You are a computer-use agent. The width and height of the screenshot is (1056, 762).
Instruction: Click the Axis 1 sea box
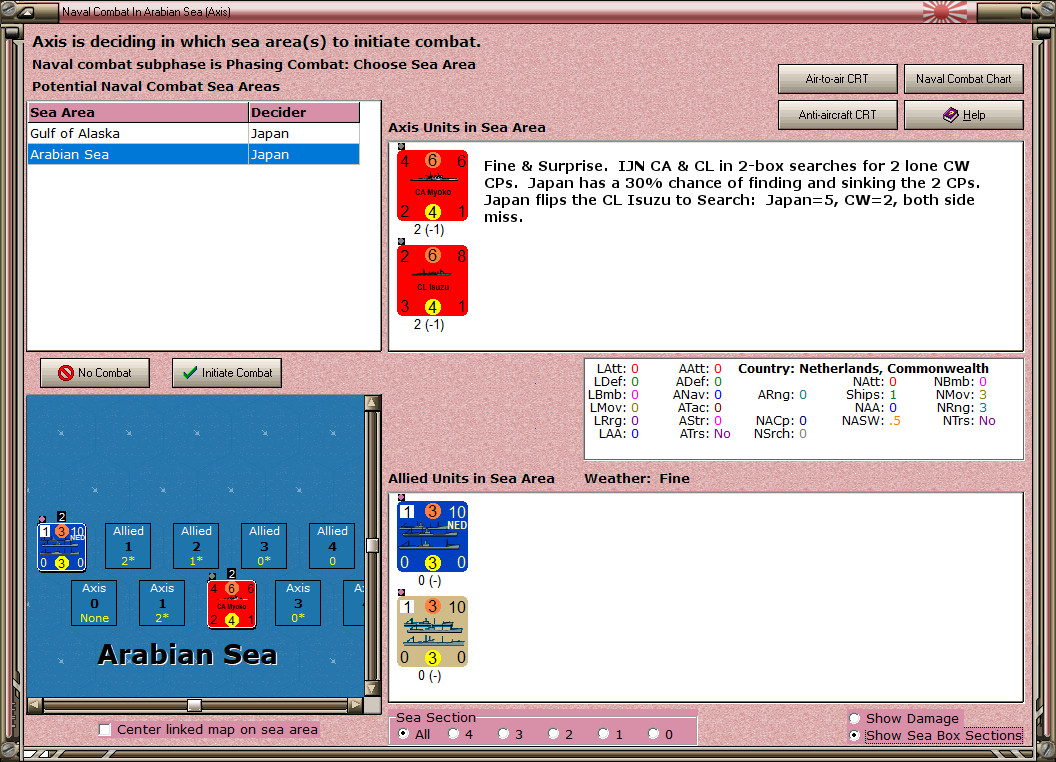point(162,603)
